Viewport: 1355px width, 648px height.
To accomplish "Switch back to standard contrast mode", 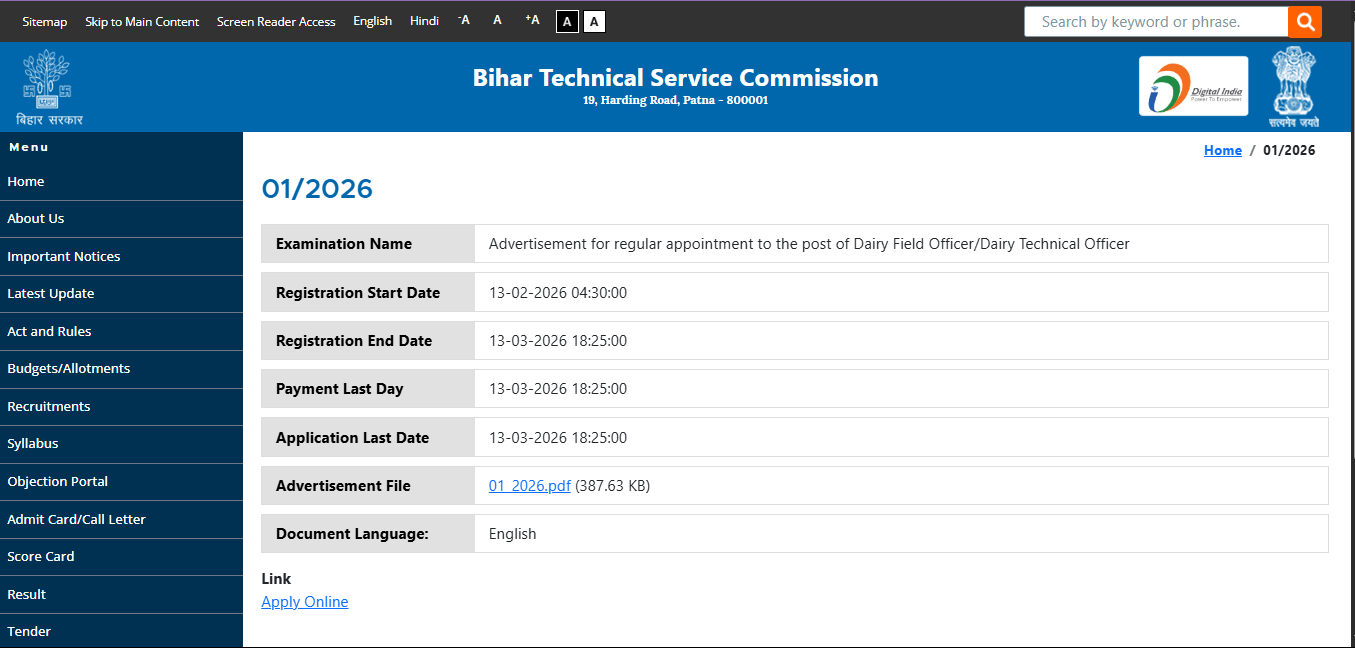I will coord(594,21).
